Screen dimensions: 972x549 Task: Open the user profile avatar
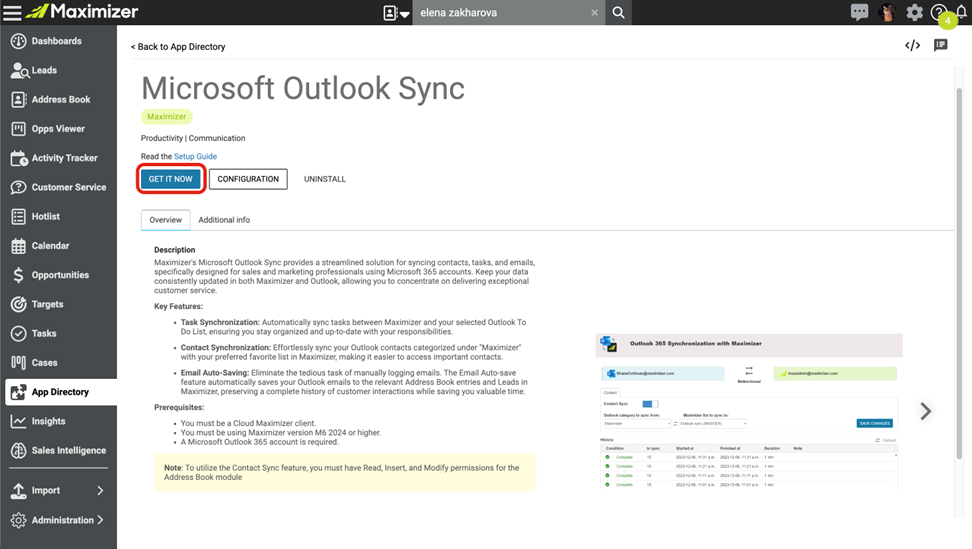[887, 12]
